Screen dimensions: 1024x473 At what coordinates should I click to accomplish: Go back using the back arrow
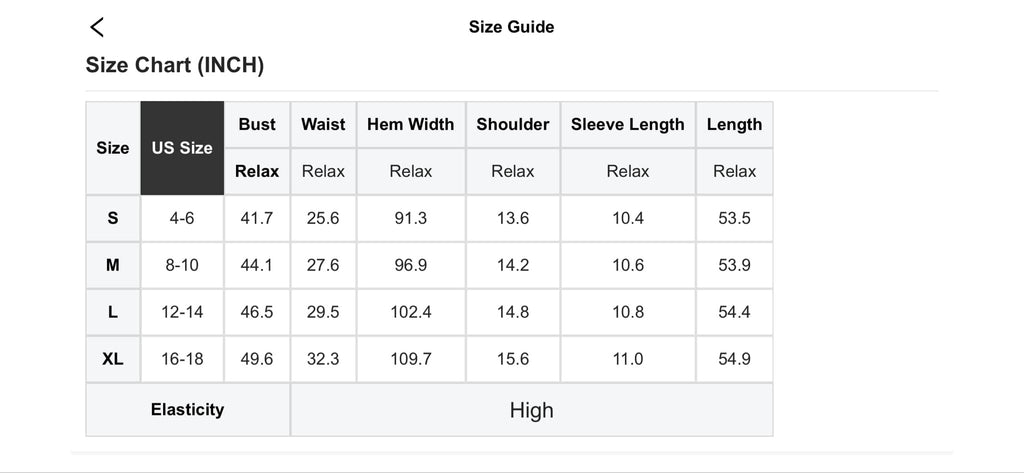97,27
